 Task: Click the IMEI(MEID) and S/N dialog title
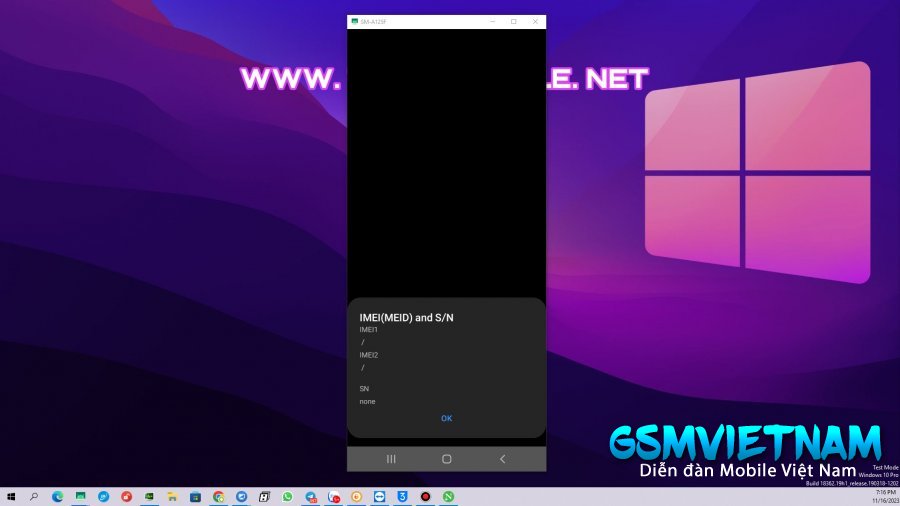tap(406, 317)
